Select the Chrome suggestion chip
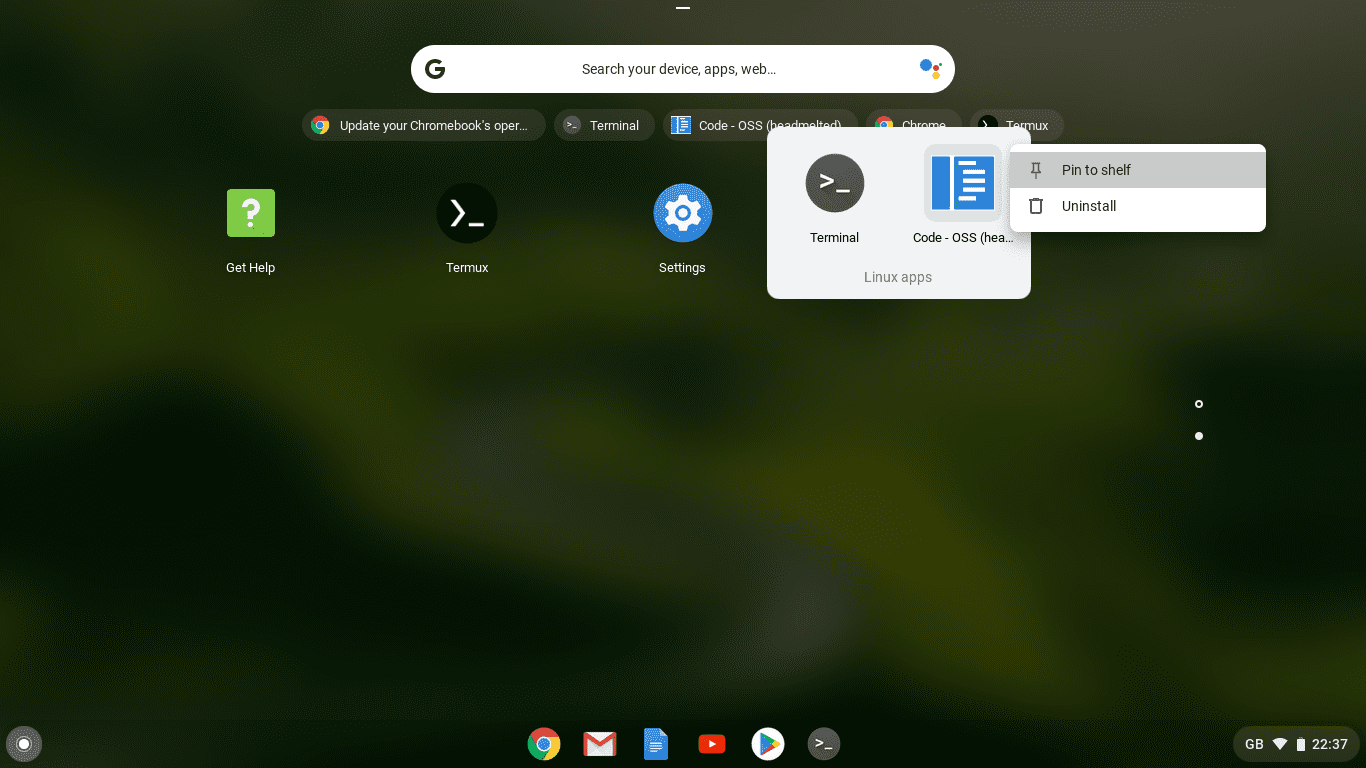Screen dimensions: 1366x768 [x=912, y=124]
